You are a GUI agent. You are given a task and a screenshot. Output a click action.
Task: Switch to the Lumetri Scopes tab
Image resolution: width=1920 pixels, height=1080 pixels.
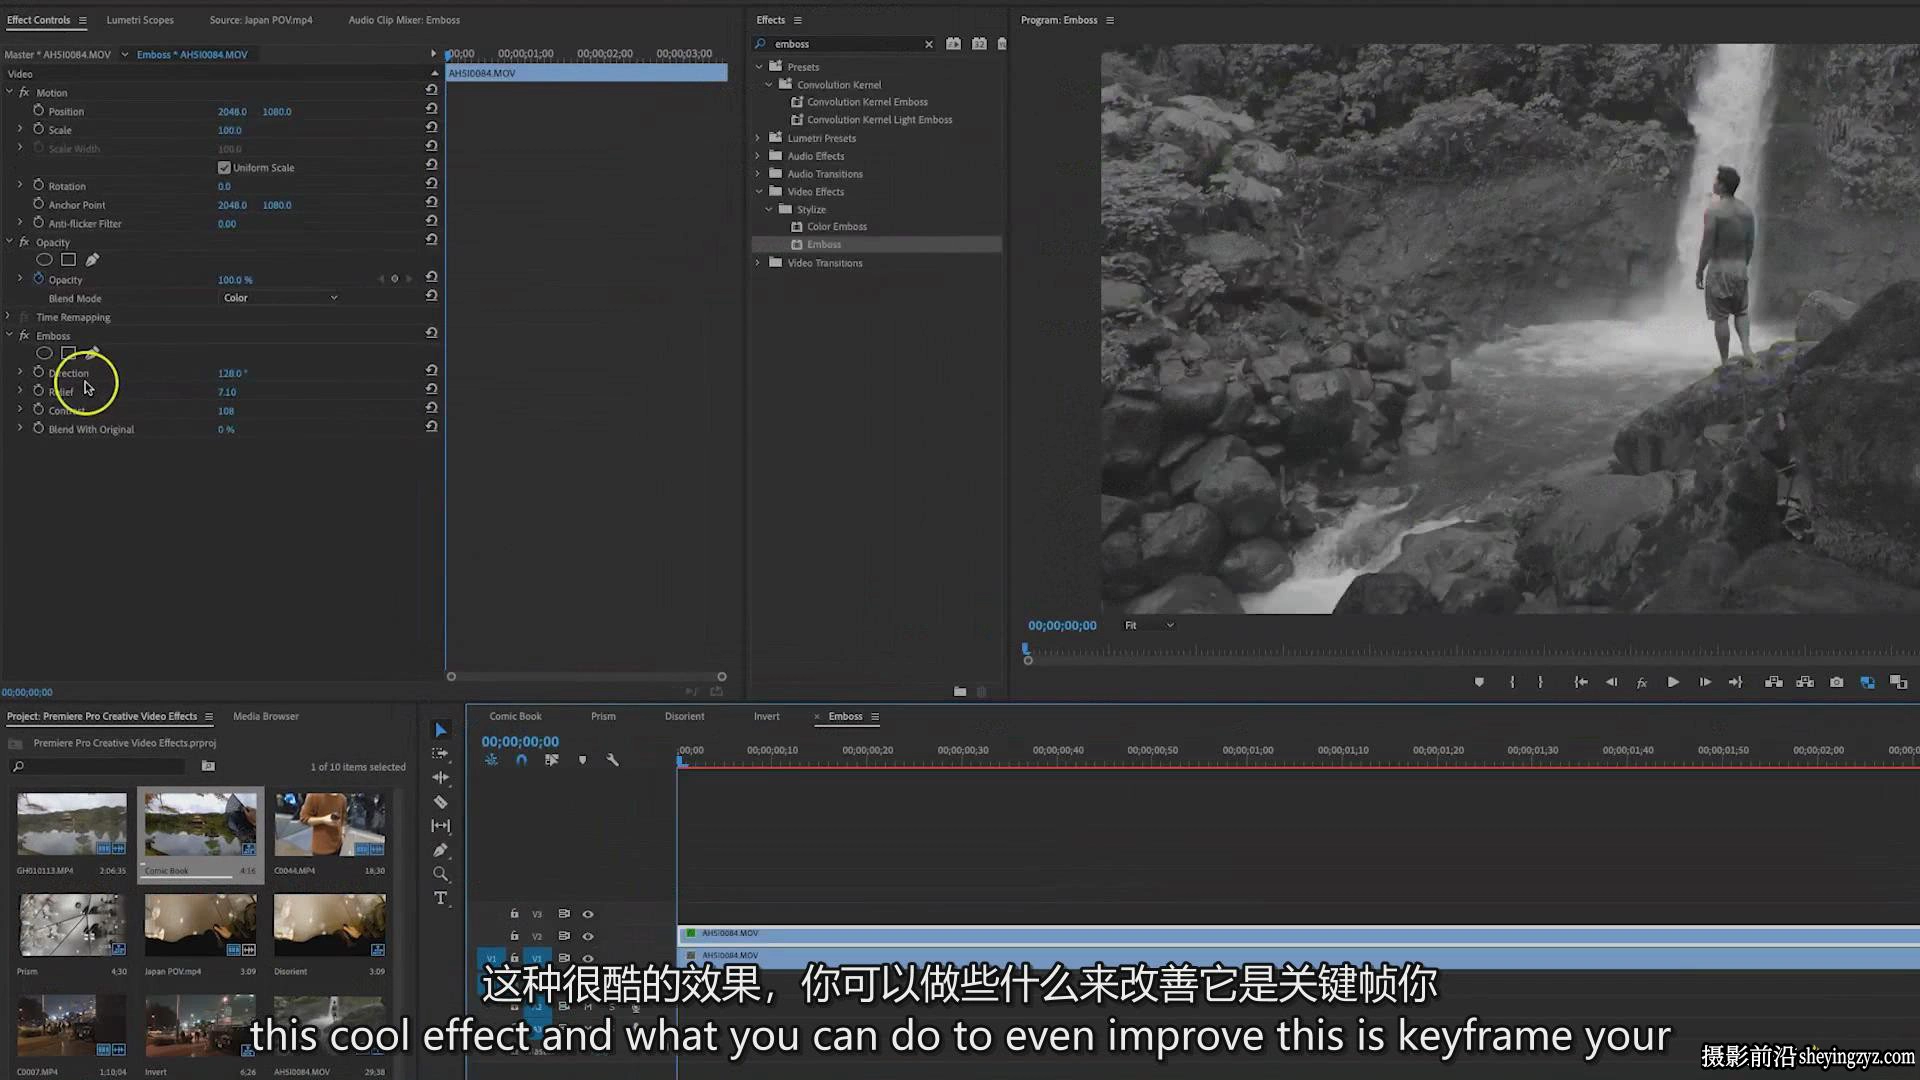[140, 20]
